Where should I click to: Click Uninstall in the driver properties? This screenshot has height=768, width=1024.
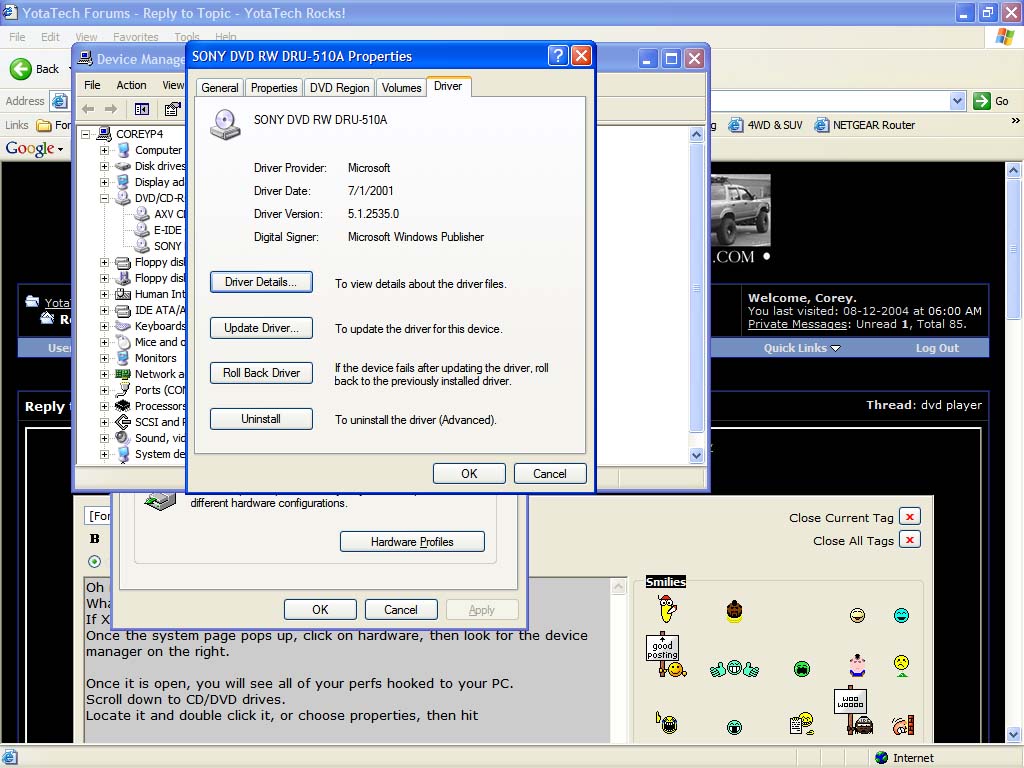click(261, 419)
